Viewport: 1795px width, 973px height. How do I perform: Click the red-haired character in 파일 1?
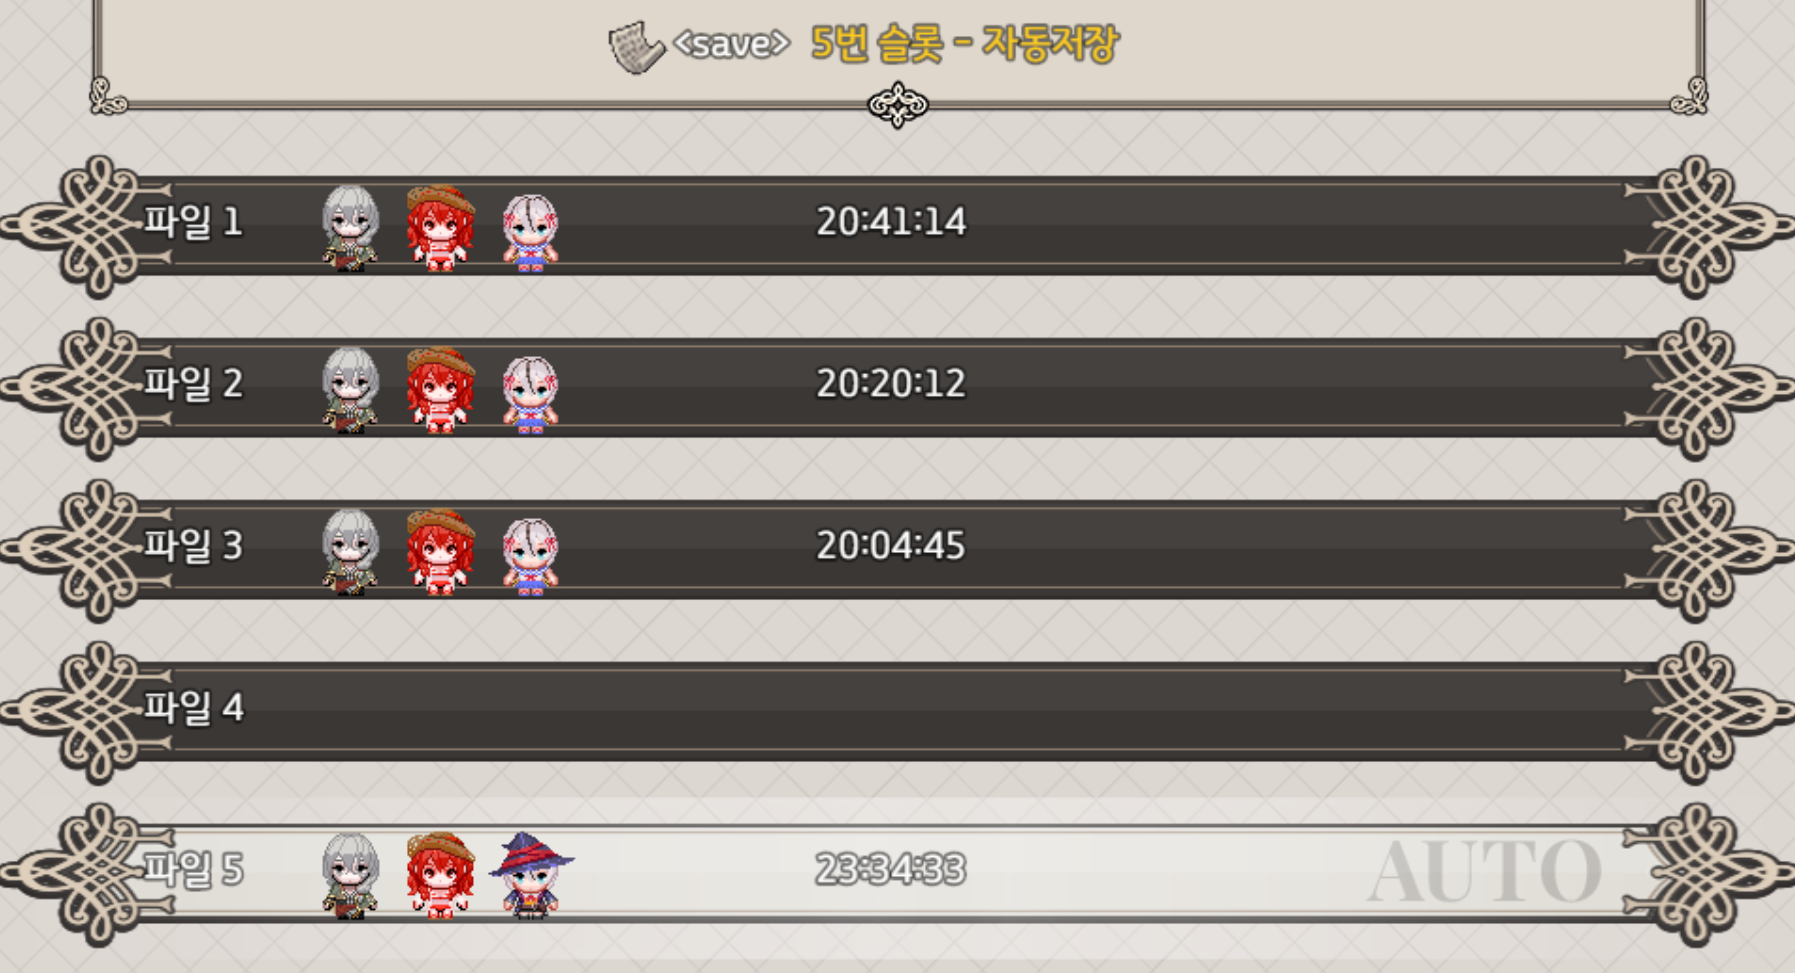coord(440,228)
